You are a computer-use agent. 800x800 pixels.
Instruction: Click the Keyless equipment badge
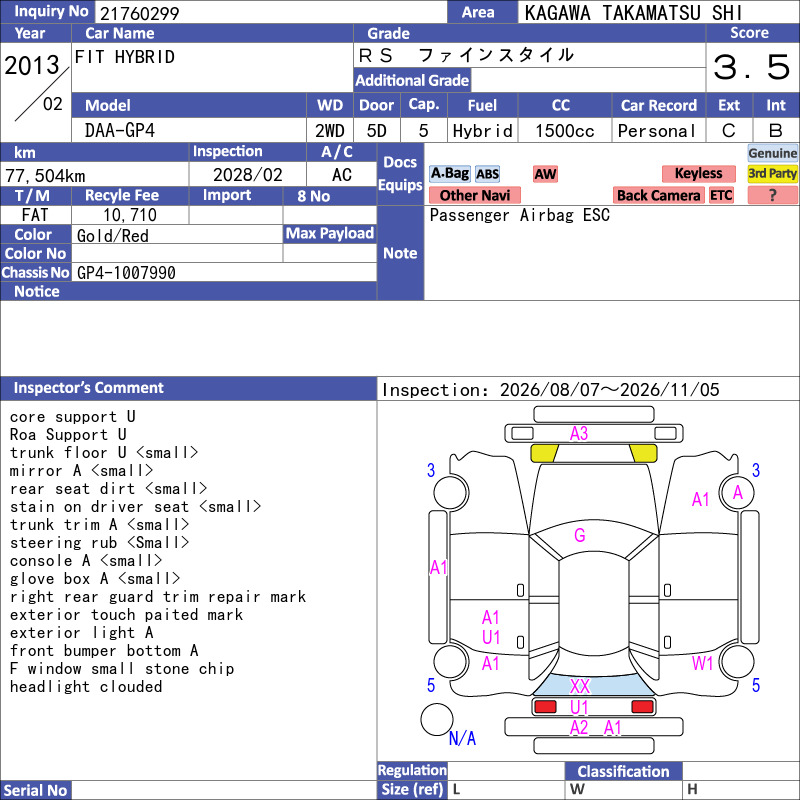[698, 173]
